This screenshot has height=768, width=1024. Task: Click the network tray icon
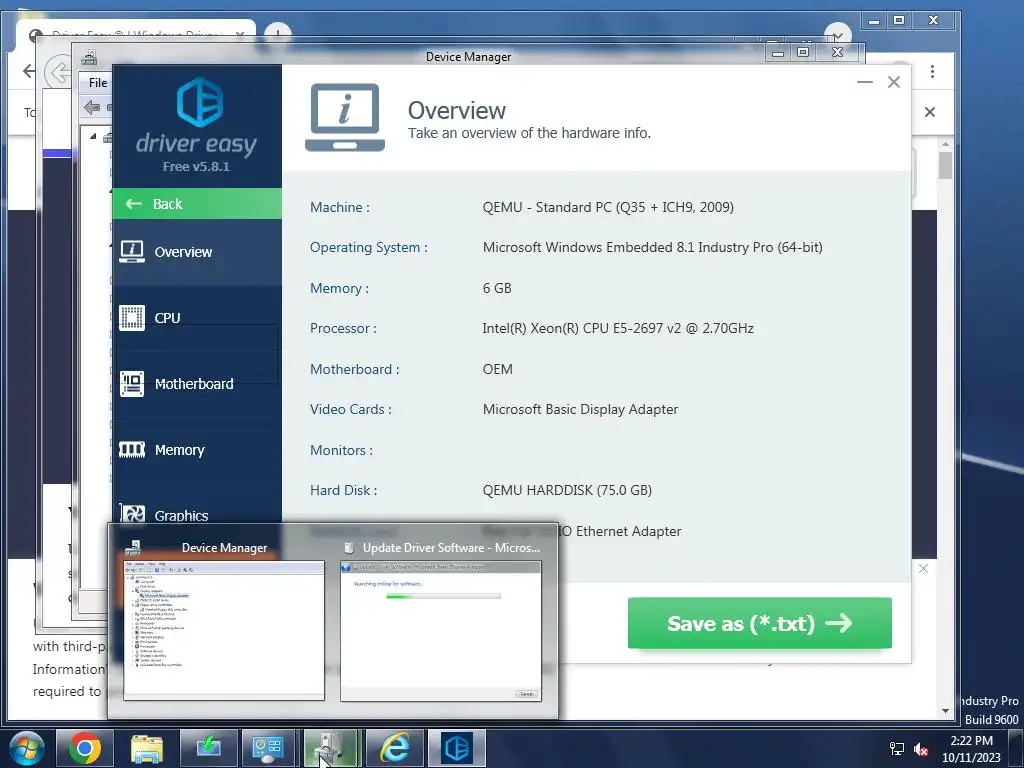click(x=897, y=749)
